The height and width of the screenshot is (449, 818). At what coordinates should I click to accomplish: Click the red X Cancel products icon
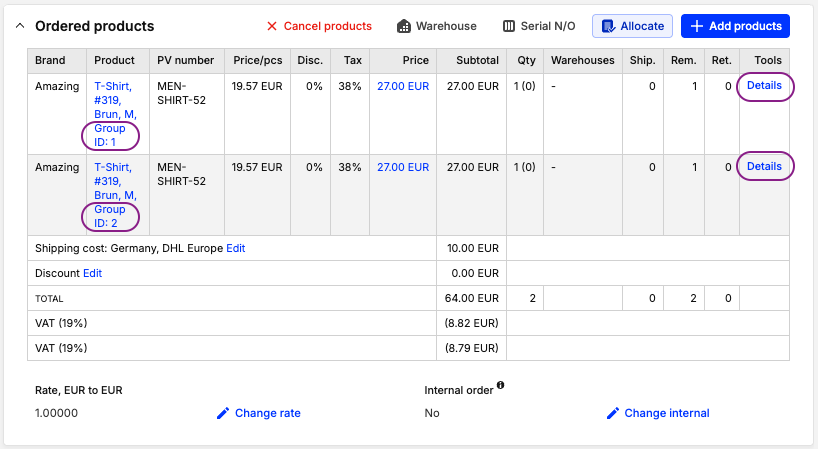pyautogui.click(x=272, y=26)
